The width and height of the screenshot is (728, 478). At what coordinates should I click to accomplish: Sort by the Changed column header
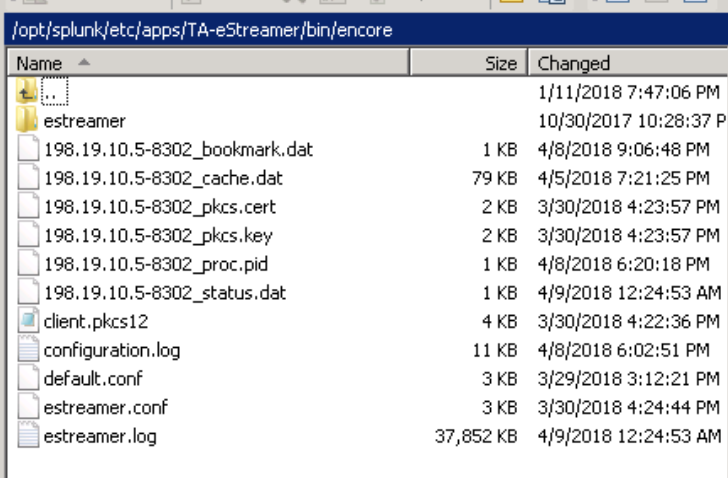[x=574, y=63]
